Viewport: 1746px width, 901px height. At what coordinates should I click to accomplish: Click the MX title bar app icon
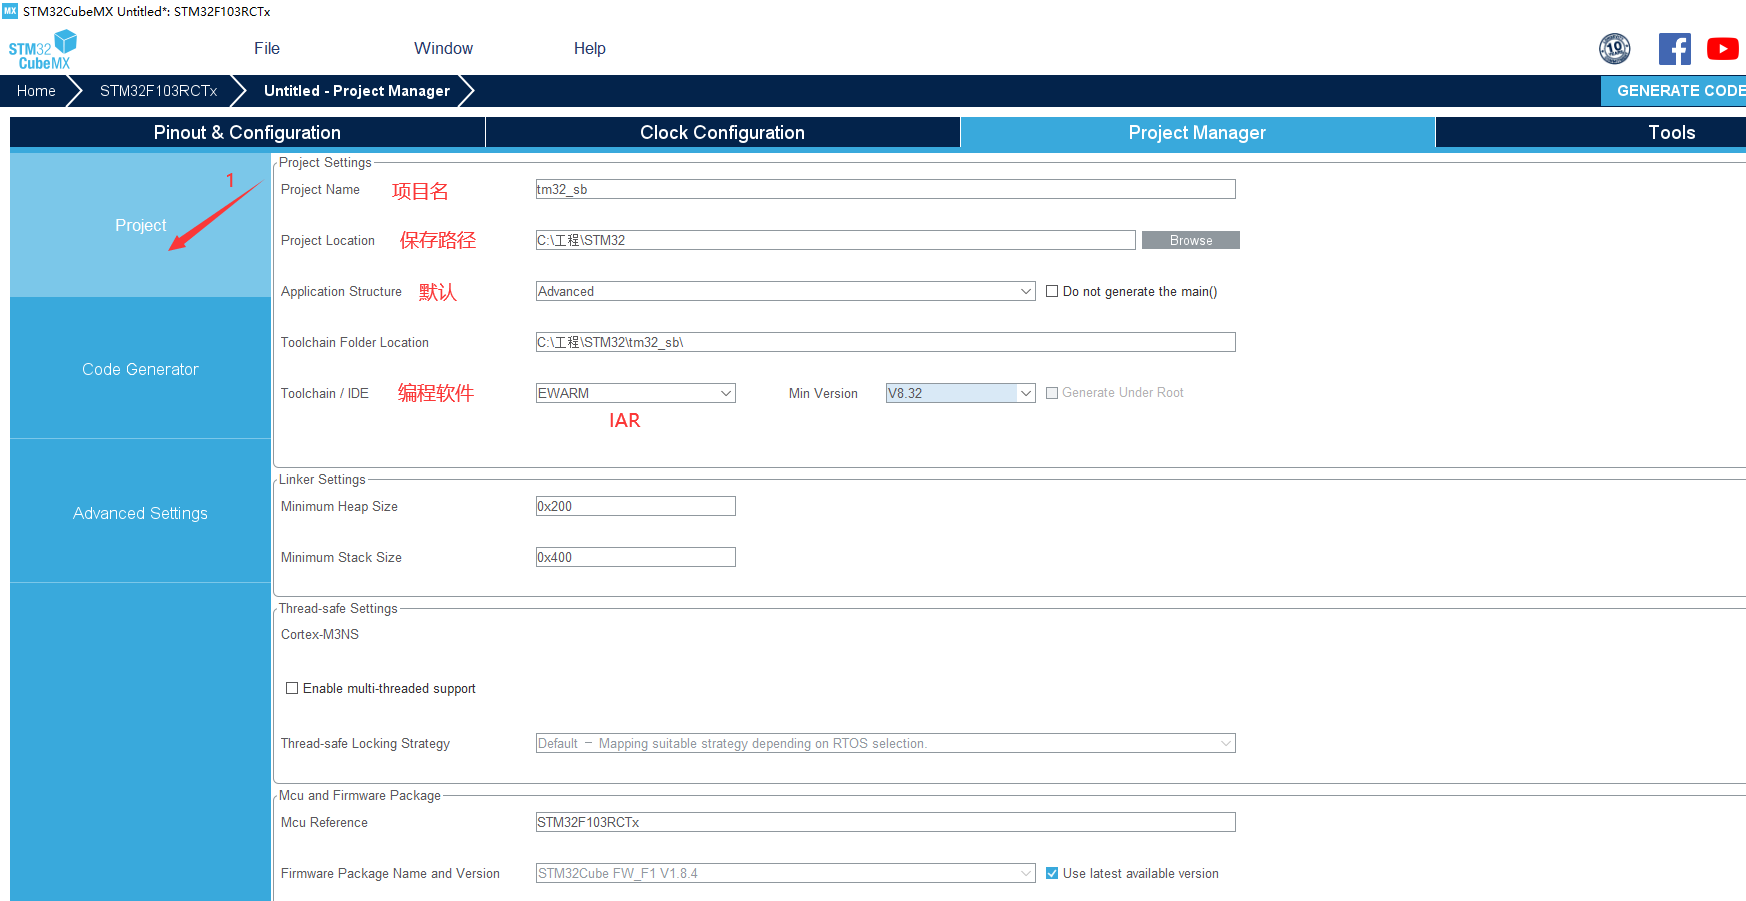pyautogui.click(x=10, y=11)
